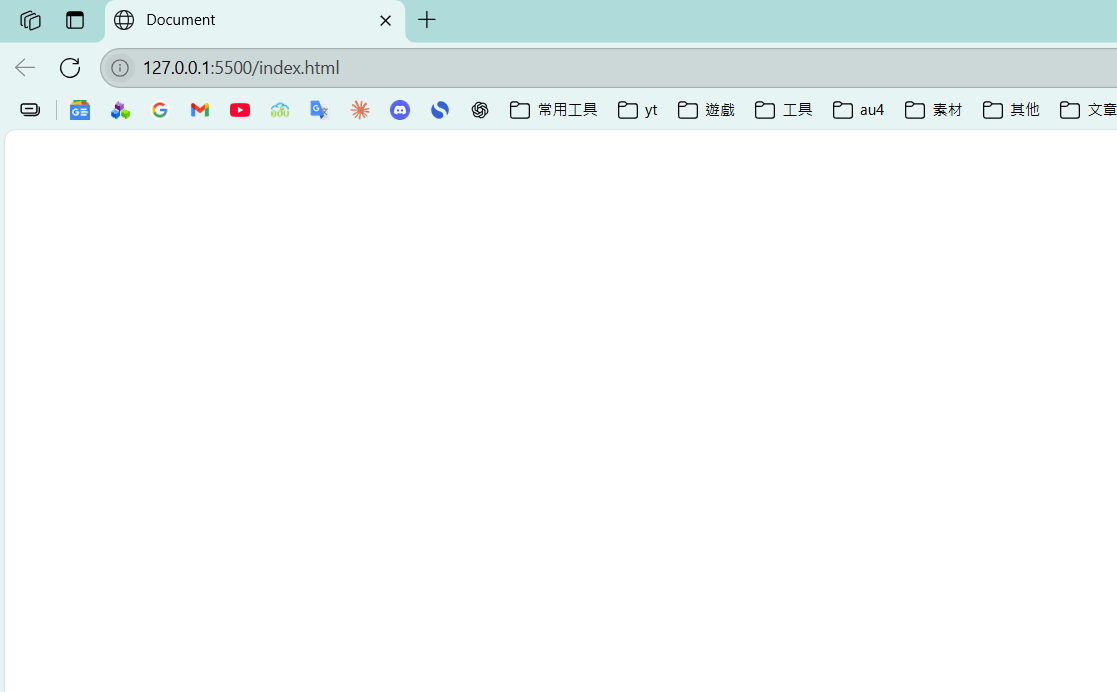
Task: Open the first bookmark bar stacked-tabs icon
Action: click(x=30, y=110)
